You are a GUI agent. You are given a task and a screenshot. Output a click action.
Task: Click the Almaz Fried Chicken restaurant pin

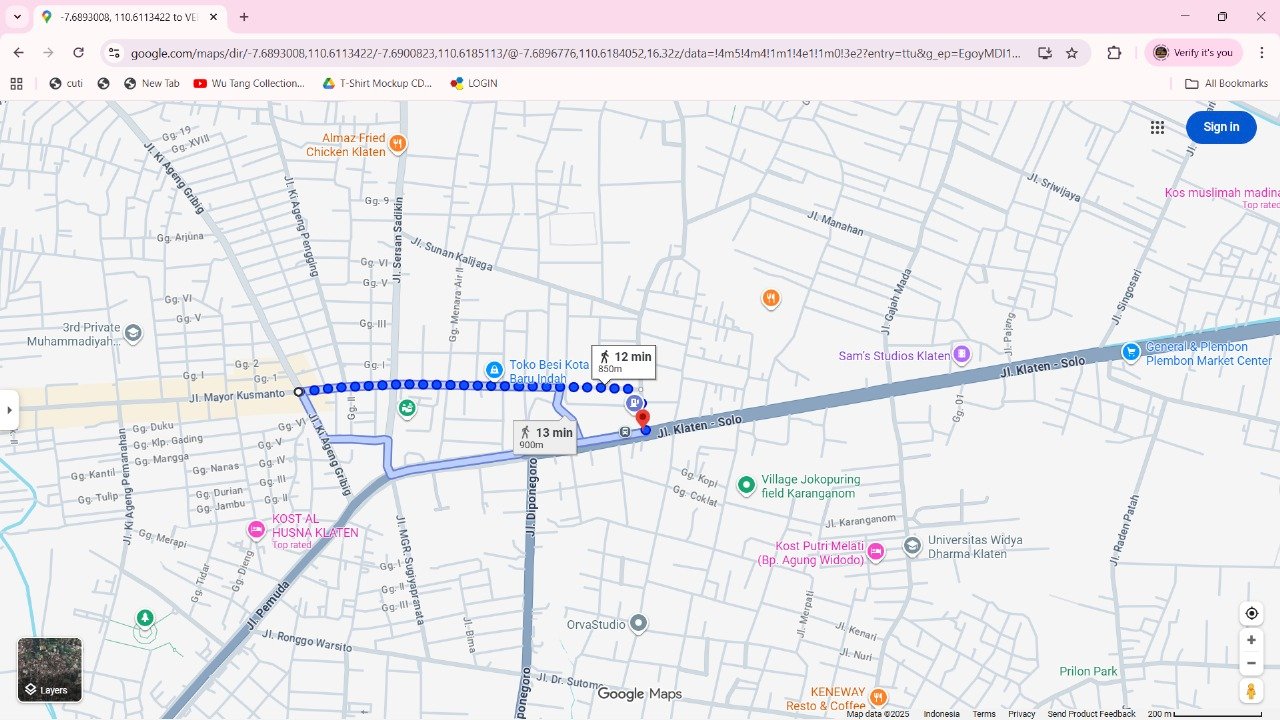coord(398,144)
